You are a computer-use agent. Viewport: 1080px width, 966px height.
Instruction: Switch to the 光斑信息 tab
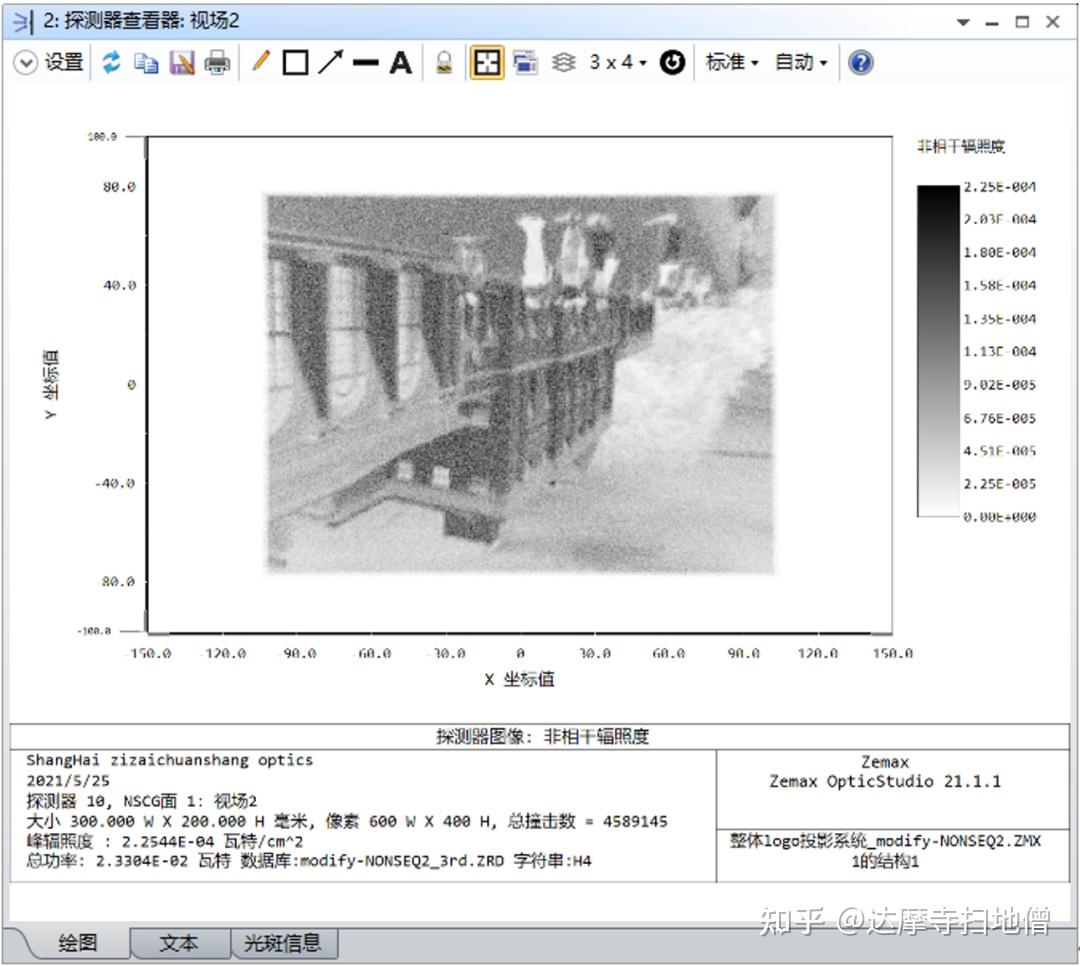click(x=285, y=942)
